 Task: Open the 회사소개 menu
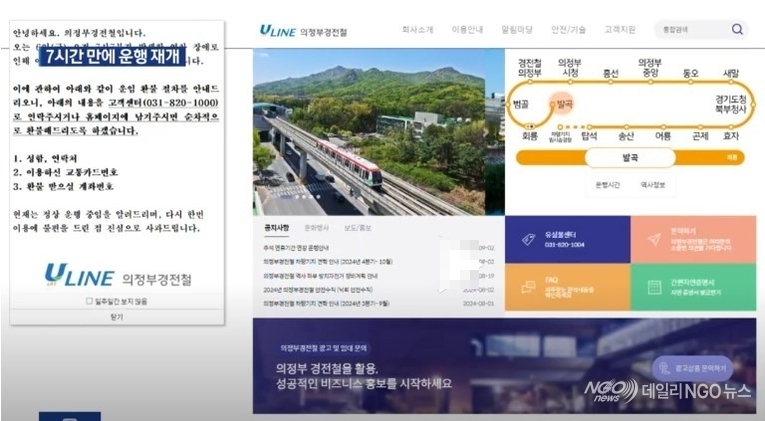[417, 30]
